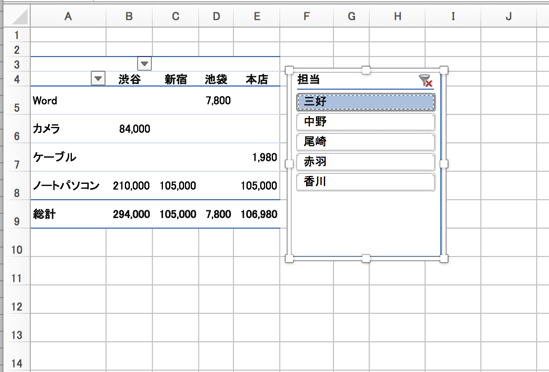Click the カメラ row label
This screenshot has width=549, height=372.
(46, 129)
